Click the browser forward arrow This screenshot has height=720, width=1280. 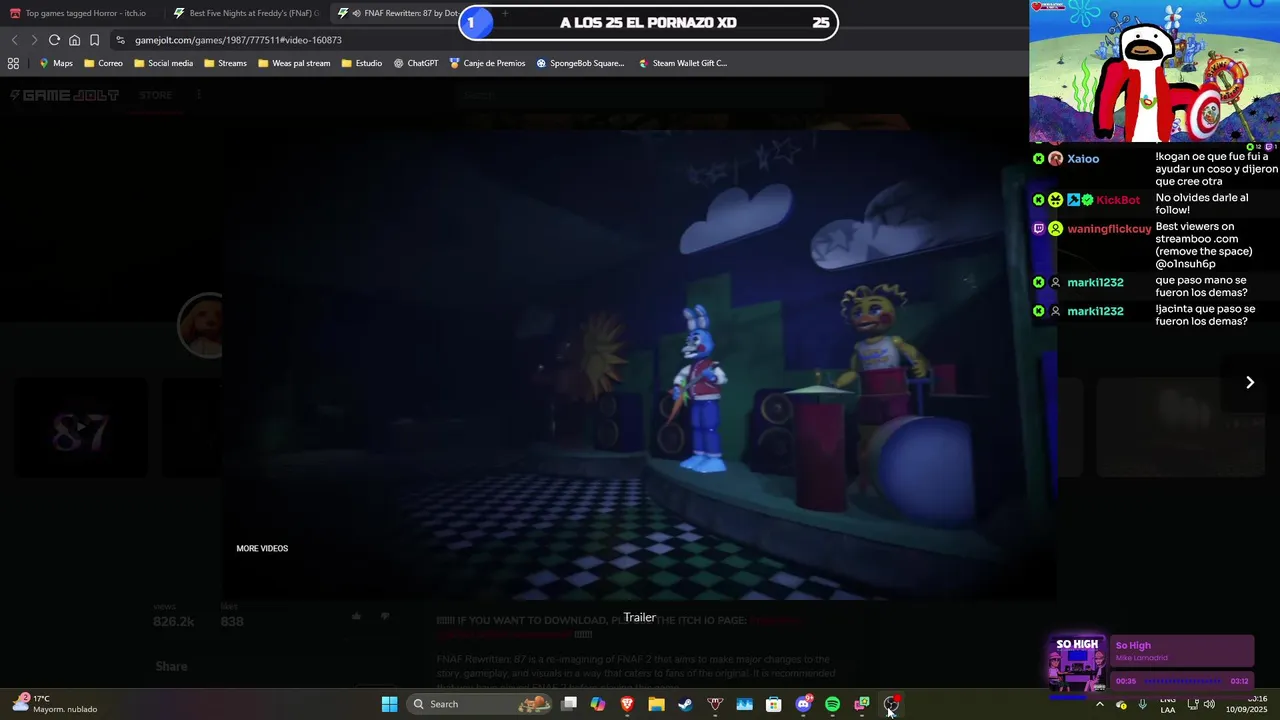(x=34, y=40)
